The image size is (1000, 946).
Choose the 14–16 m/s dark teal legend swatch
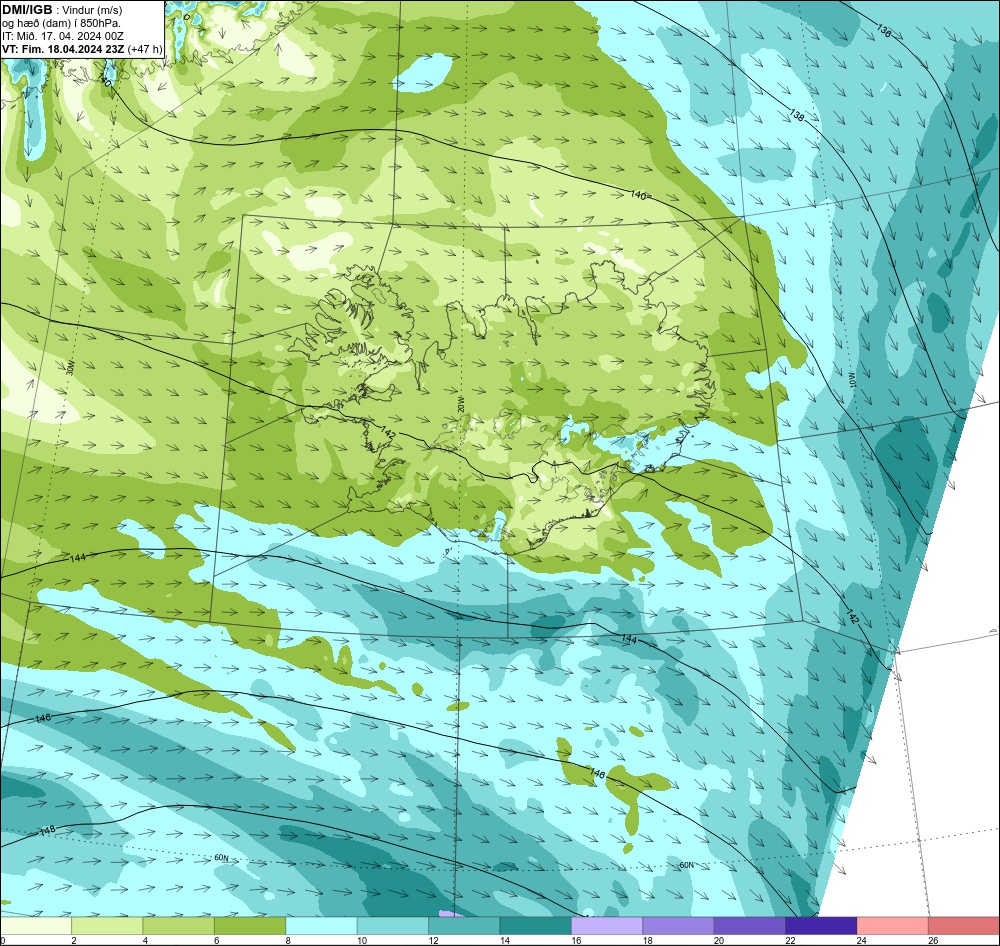[x=536, y=925]
